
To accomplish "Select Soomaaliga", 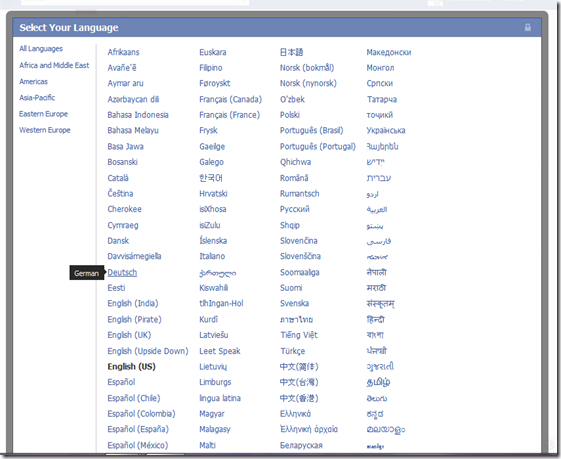I will point(299,272).
